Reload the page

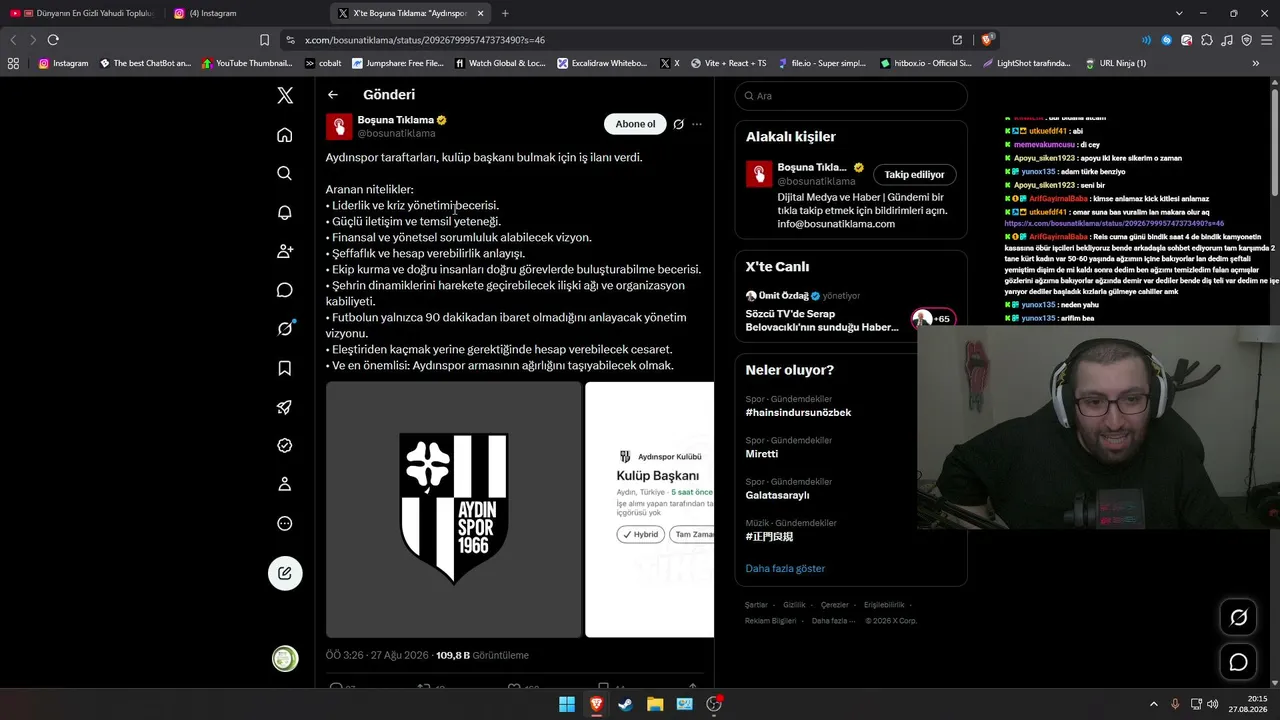(x=53, y=40)
